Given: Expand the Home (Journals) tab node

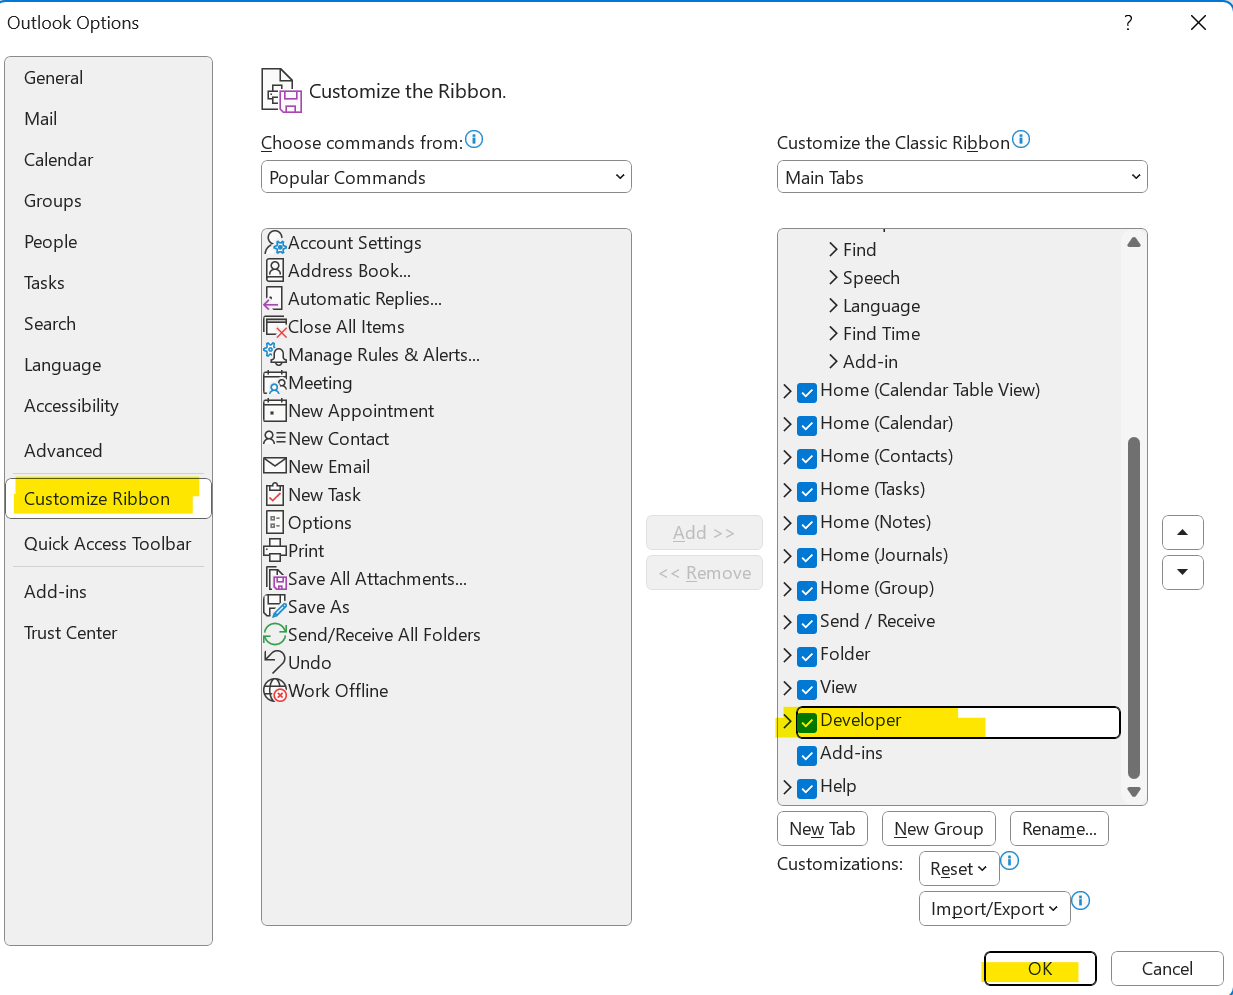Looking at the screenshot, I should pos(787,557).
